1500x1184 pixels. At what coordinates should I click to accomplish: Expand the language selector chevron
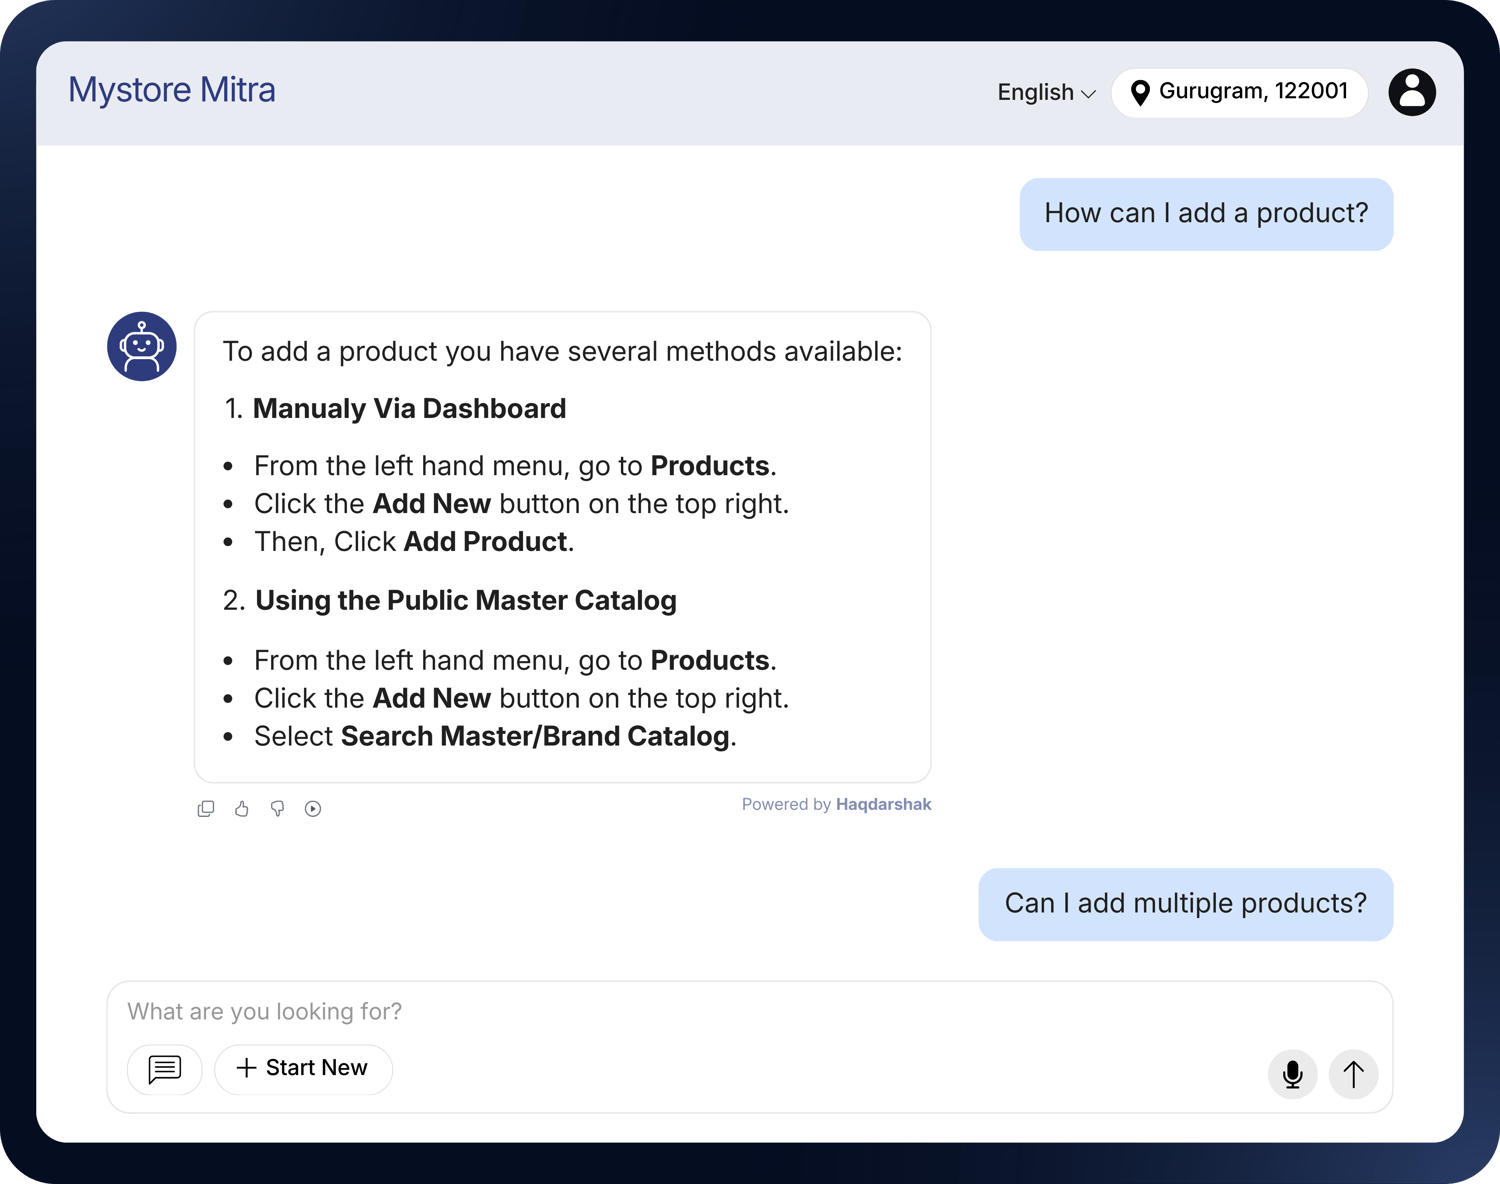[x=1089, y=94]
